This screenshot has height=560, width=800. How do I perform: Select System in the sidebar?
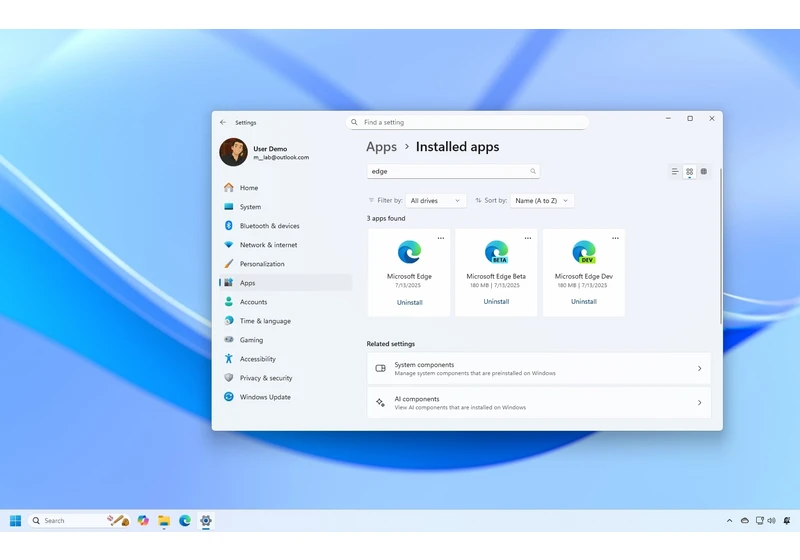coord(286,207)
